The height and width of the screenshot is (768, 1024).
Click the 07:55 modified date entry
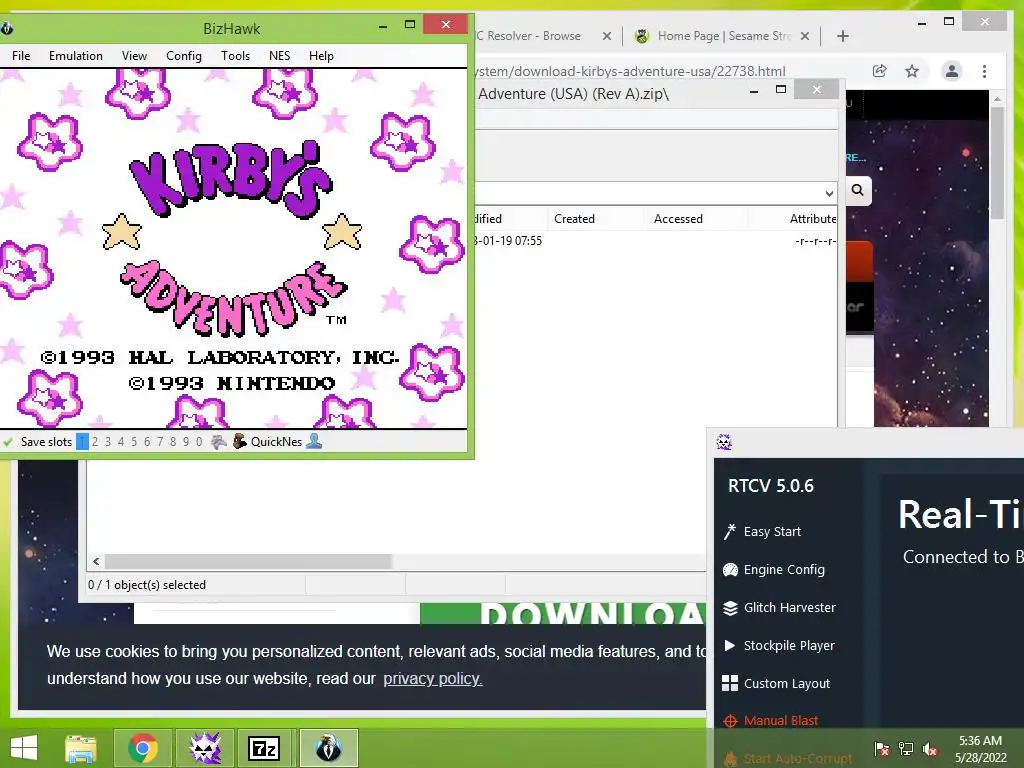click(x=509, y=240)
